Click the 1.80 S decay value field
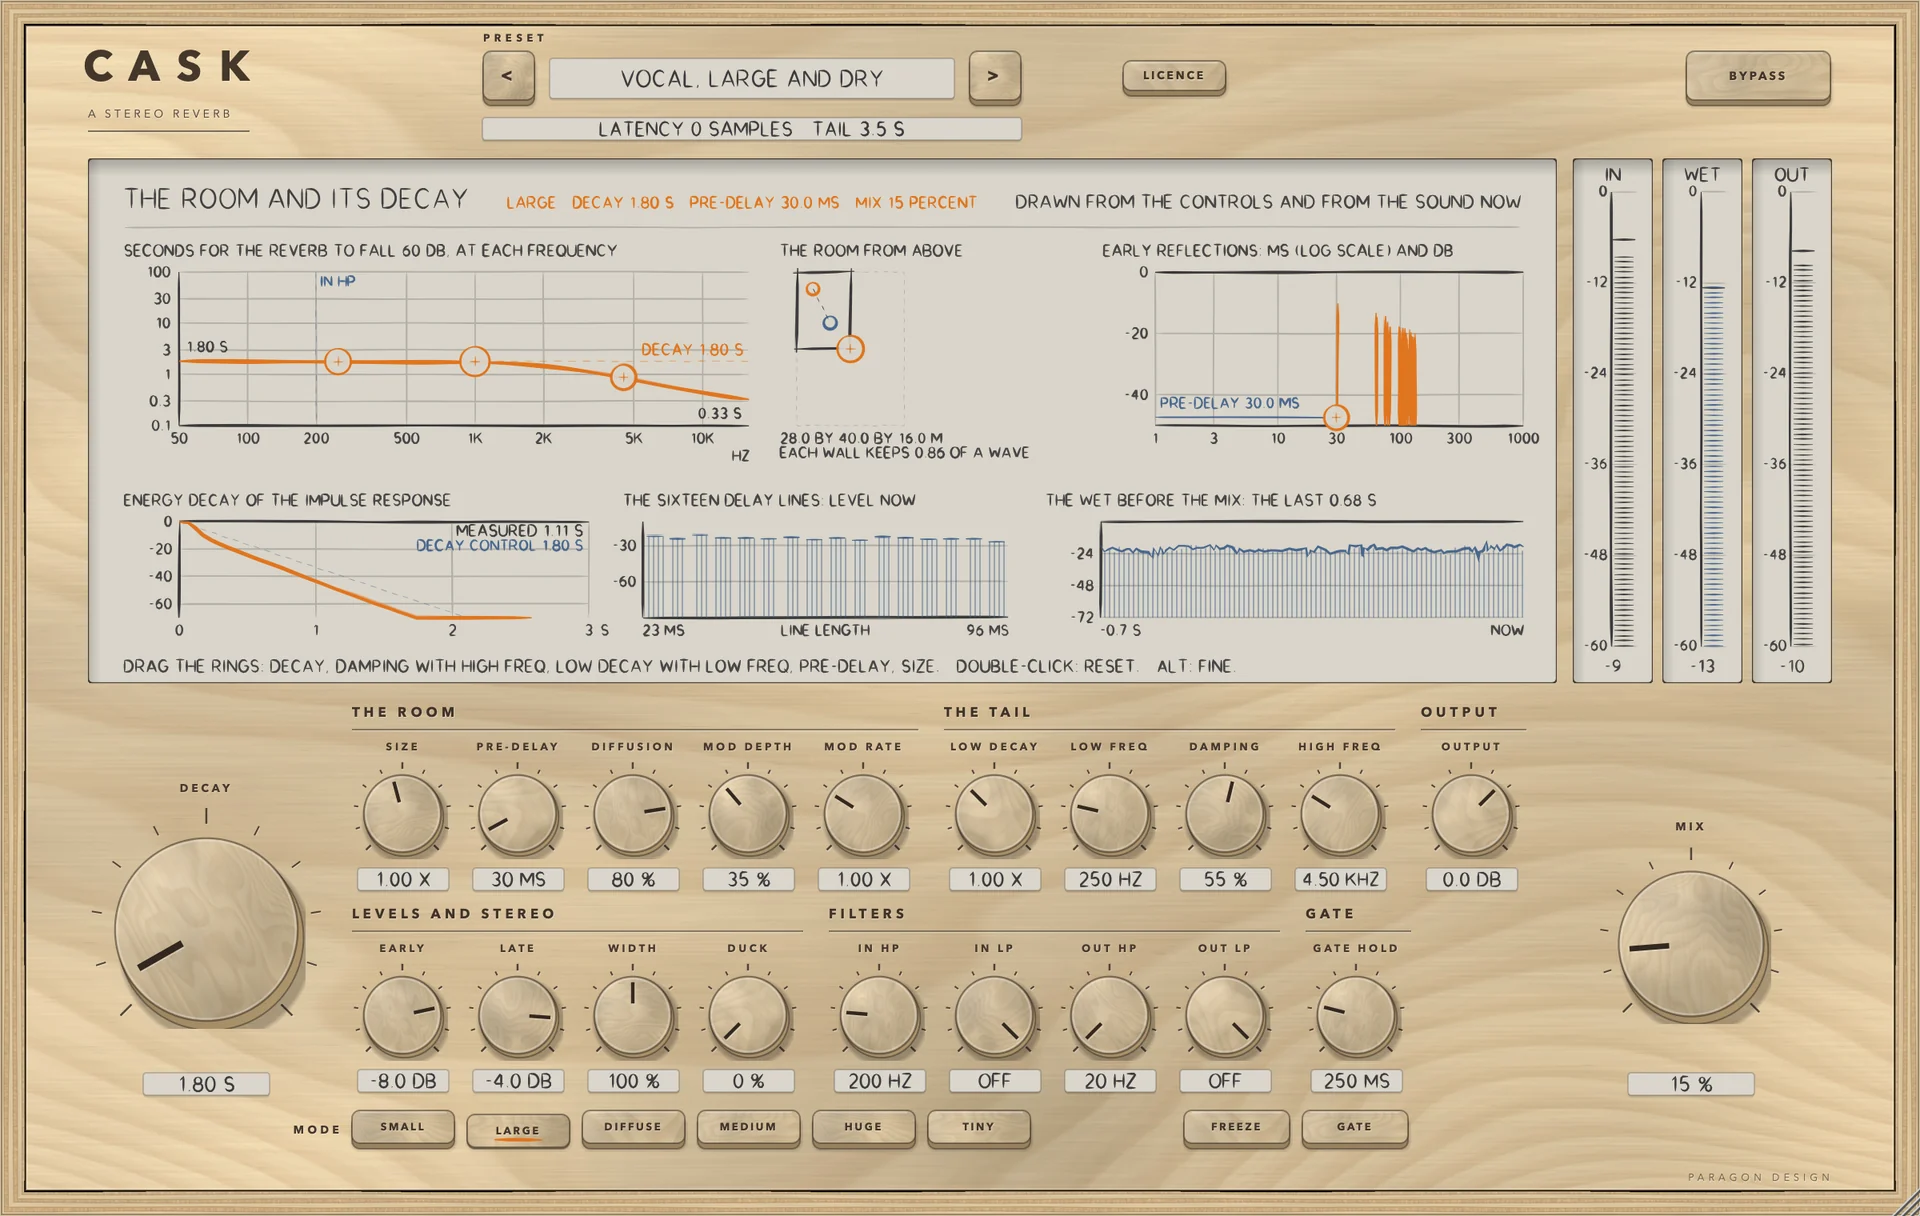Viewport: 1920px width, 1216px height. coord(207,1084)
